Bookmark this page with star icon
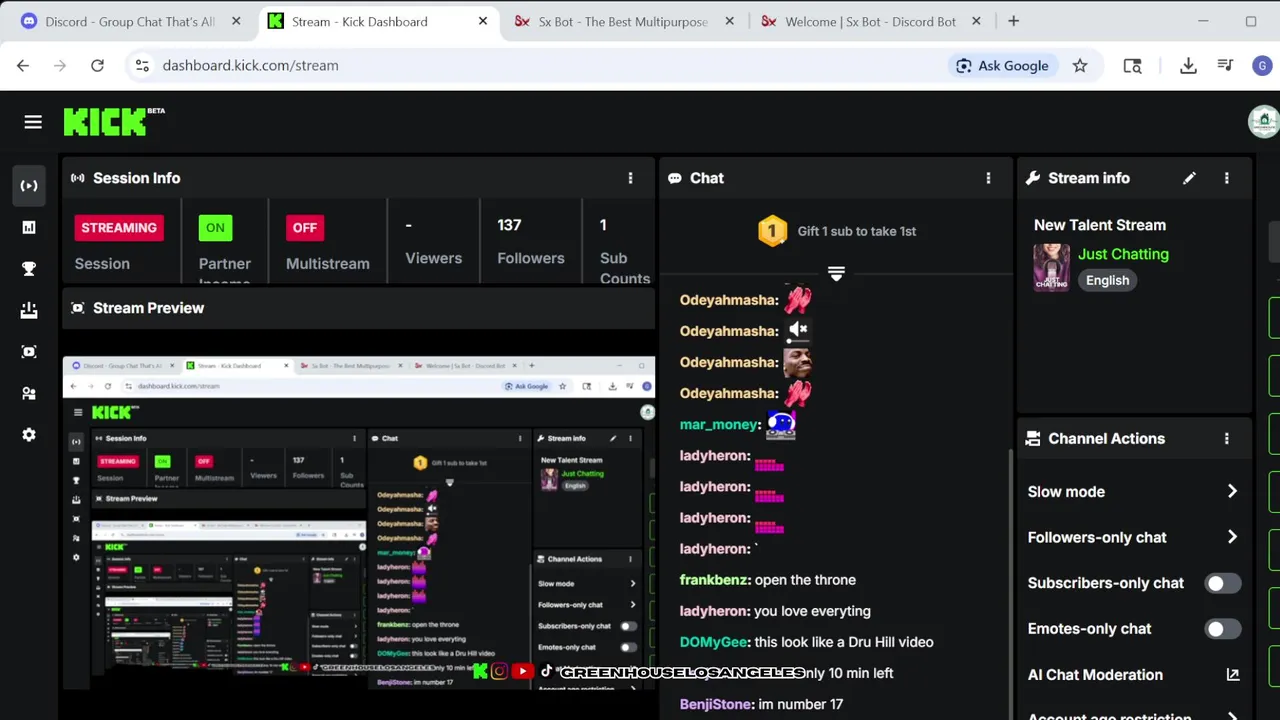1280x720 pixels. pos(1080,65)
